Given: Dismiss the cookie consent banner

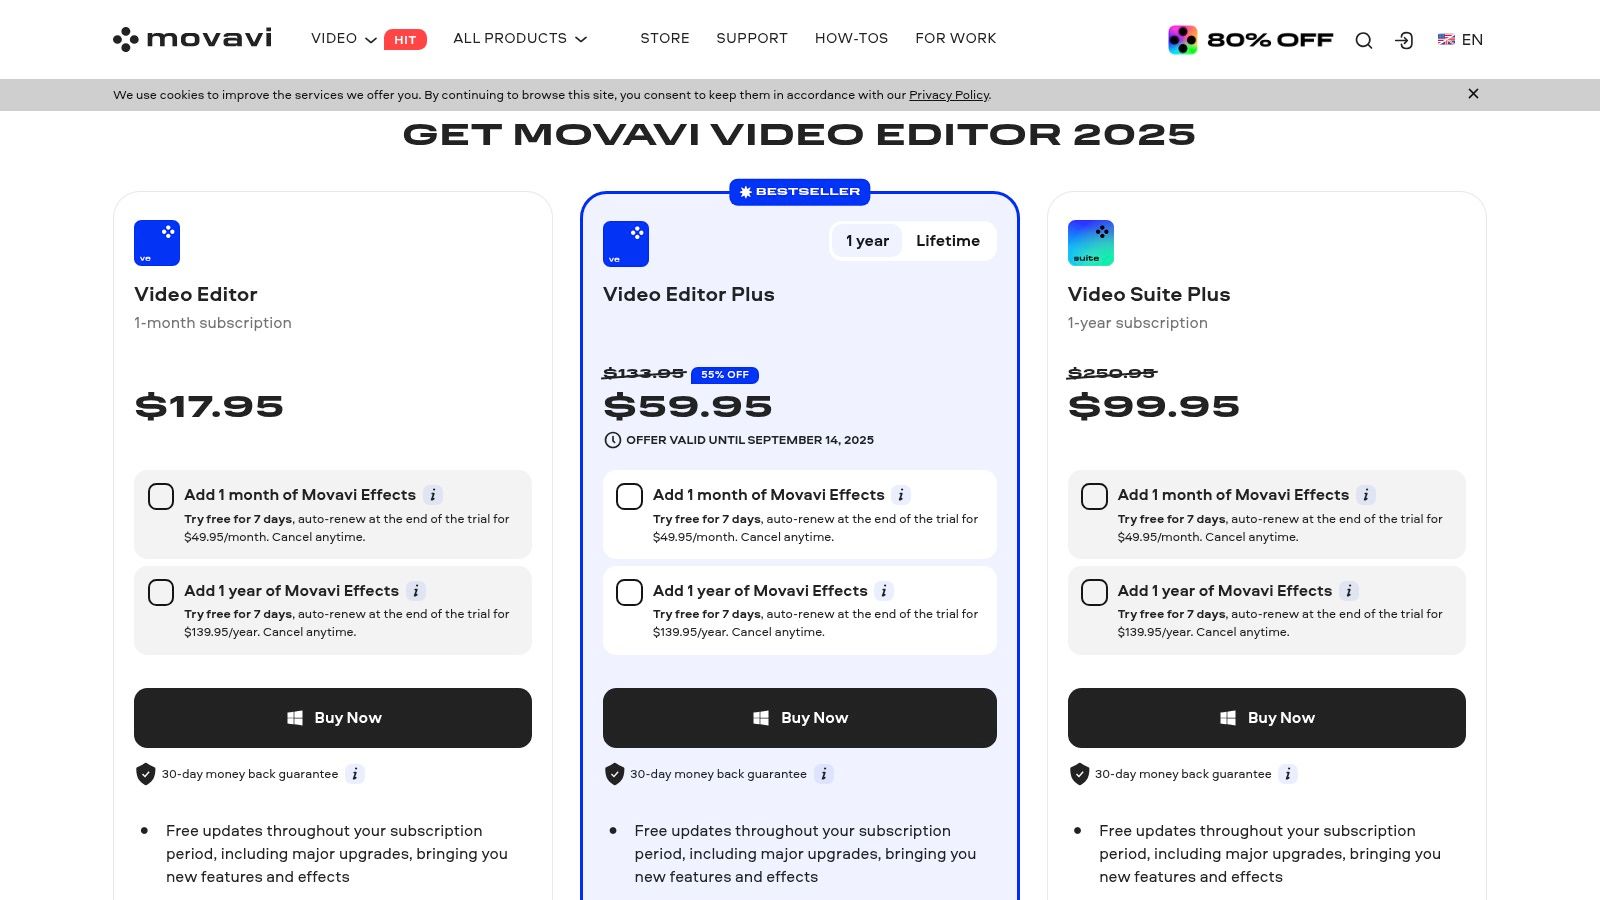Looking at the screenshot, I should pyautogui.click(x=1473, y=93).
